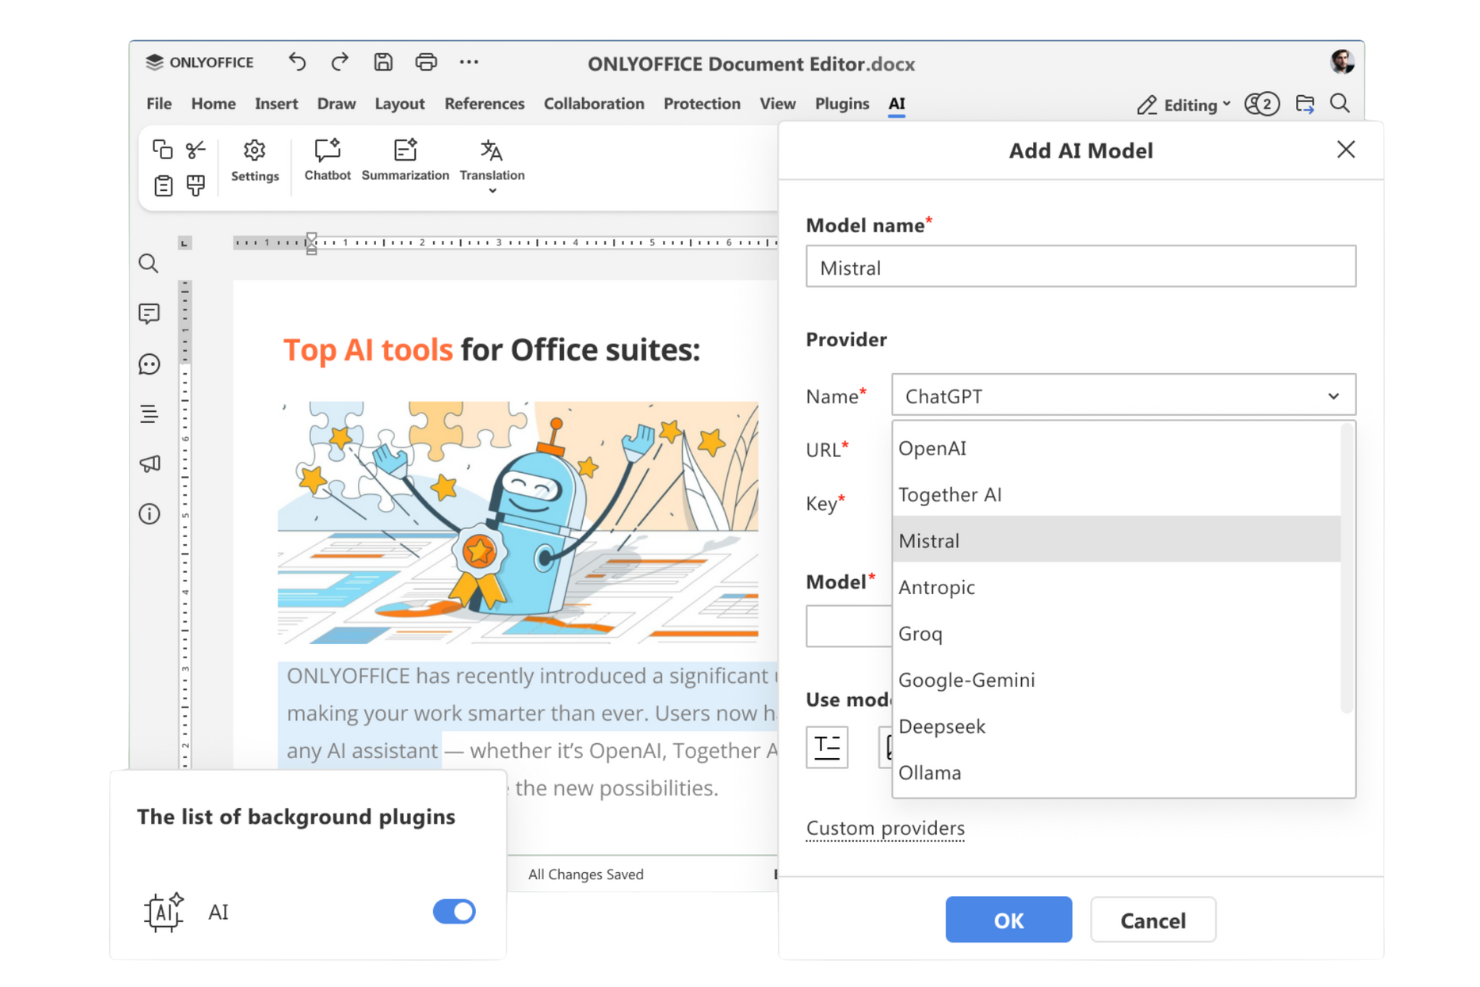1480x987 pixels.
Task: Switch to the Insert tab
Action: 276,104
